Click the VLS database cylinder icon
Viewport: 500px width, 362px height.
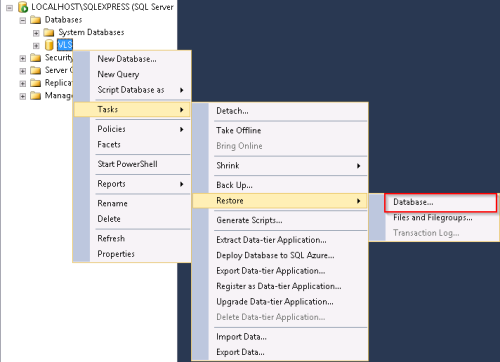click(49, 45)
